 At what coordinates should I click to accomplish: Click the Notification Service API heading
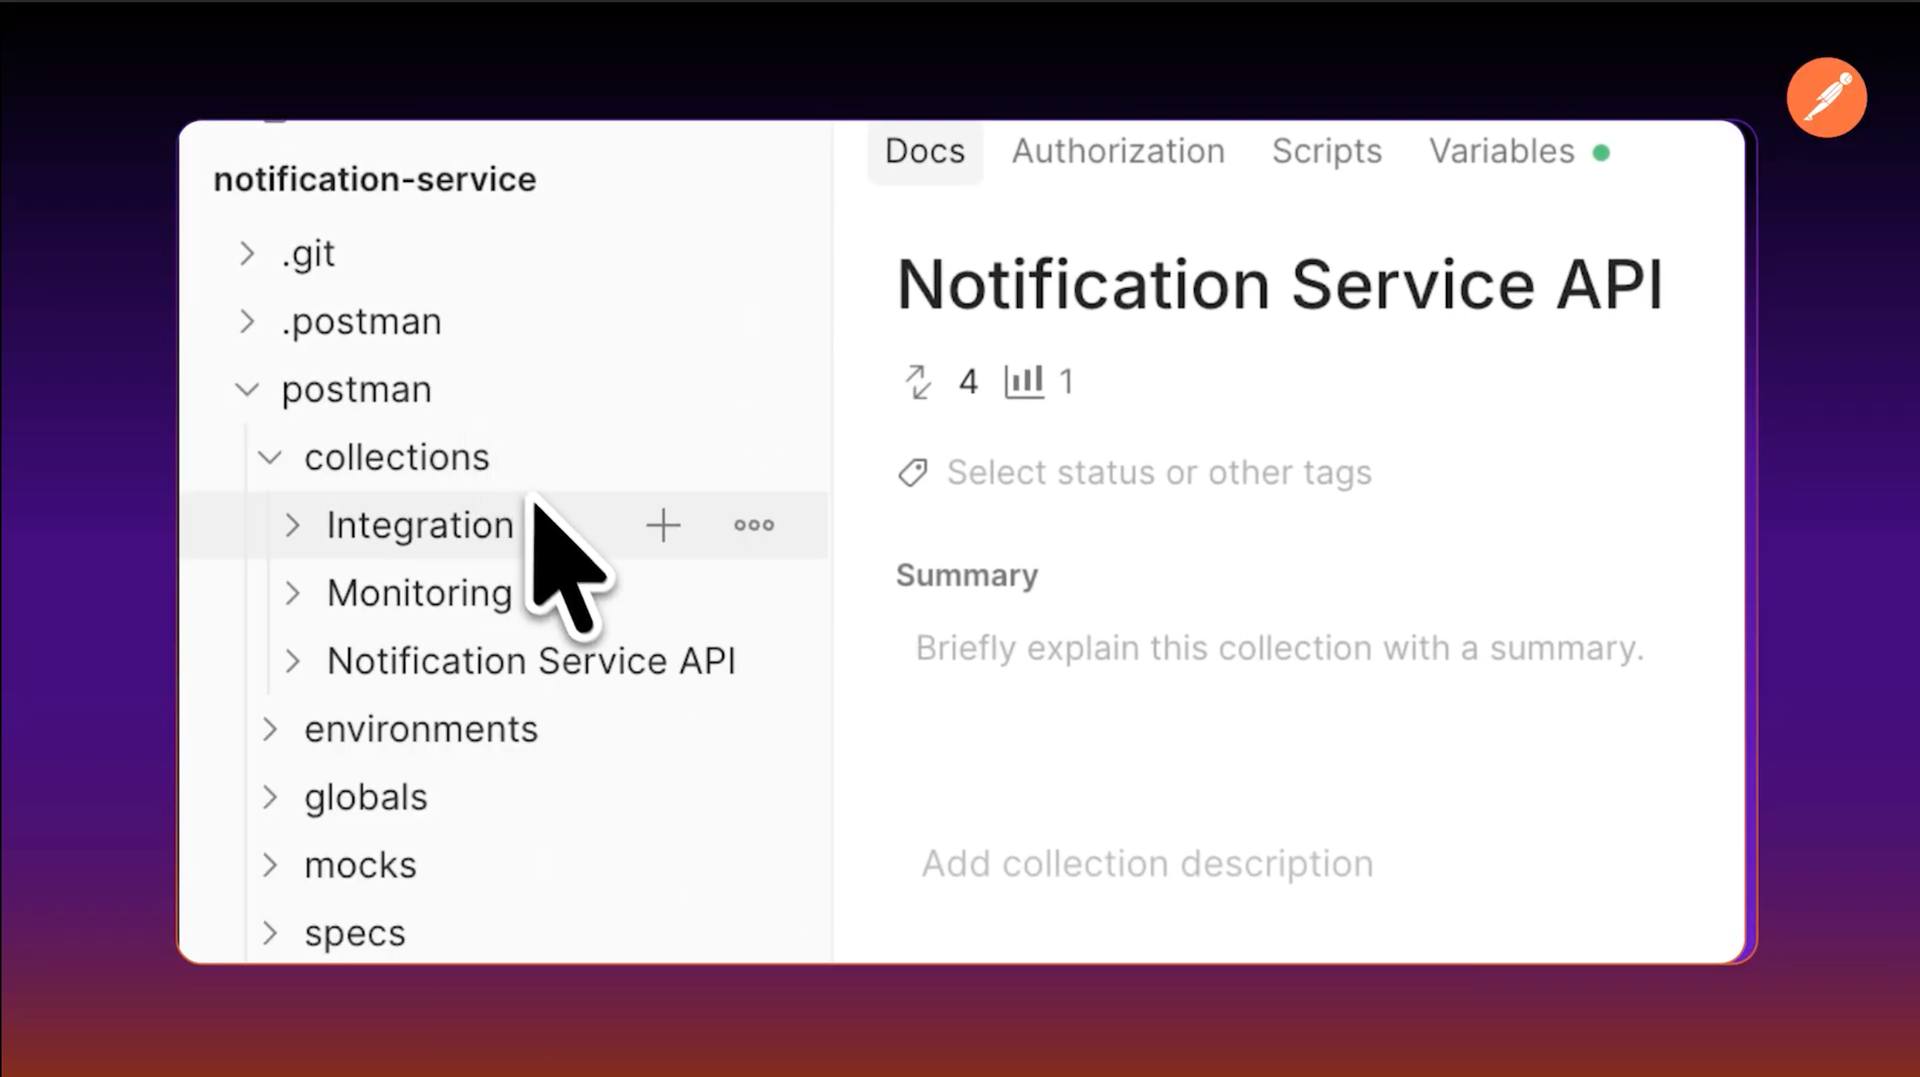(1279, 285)
